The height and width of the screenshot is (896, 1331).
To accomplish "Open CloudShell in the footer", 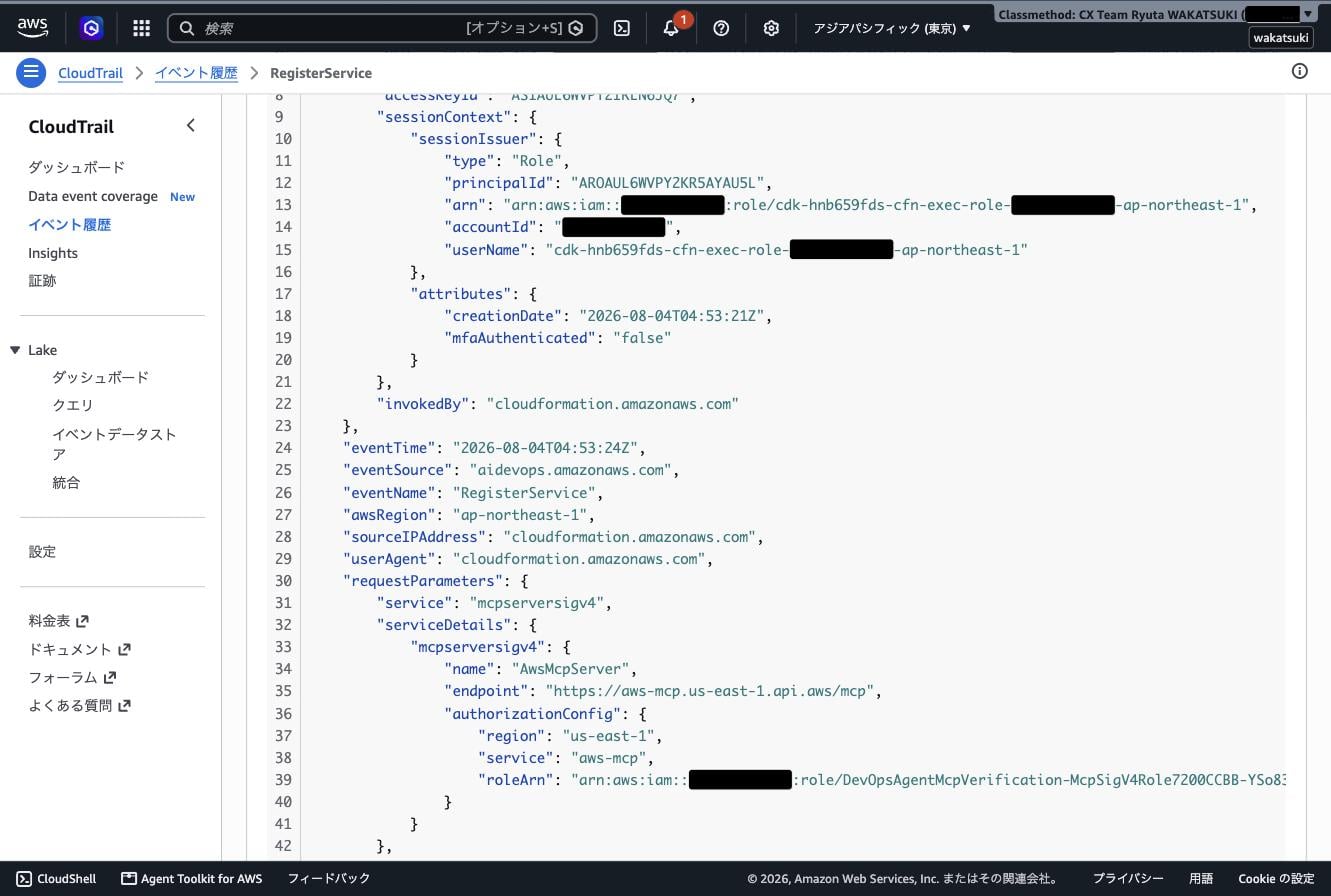I will pos(56,878).
